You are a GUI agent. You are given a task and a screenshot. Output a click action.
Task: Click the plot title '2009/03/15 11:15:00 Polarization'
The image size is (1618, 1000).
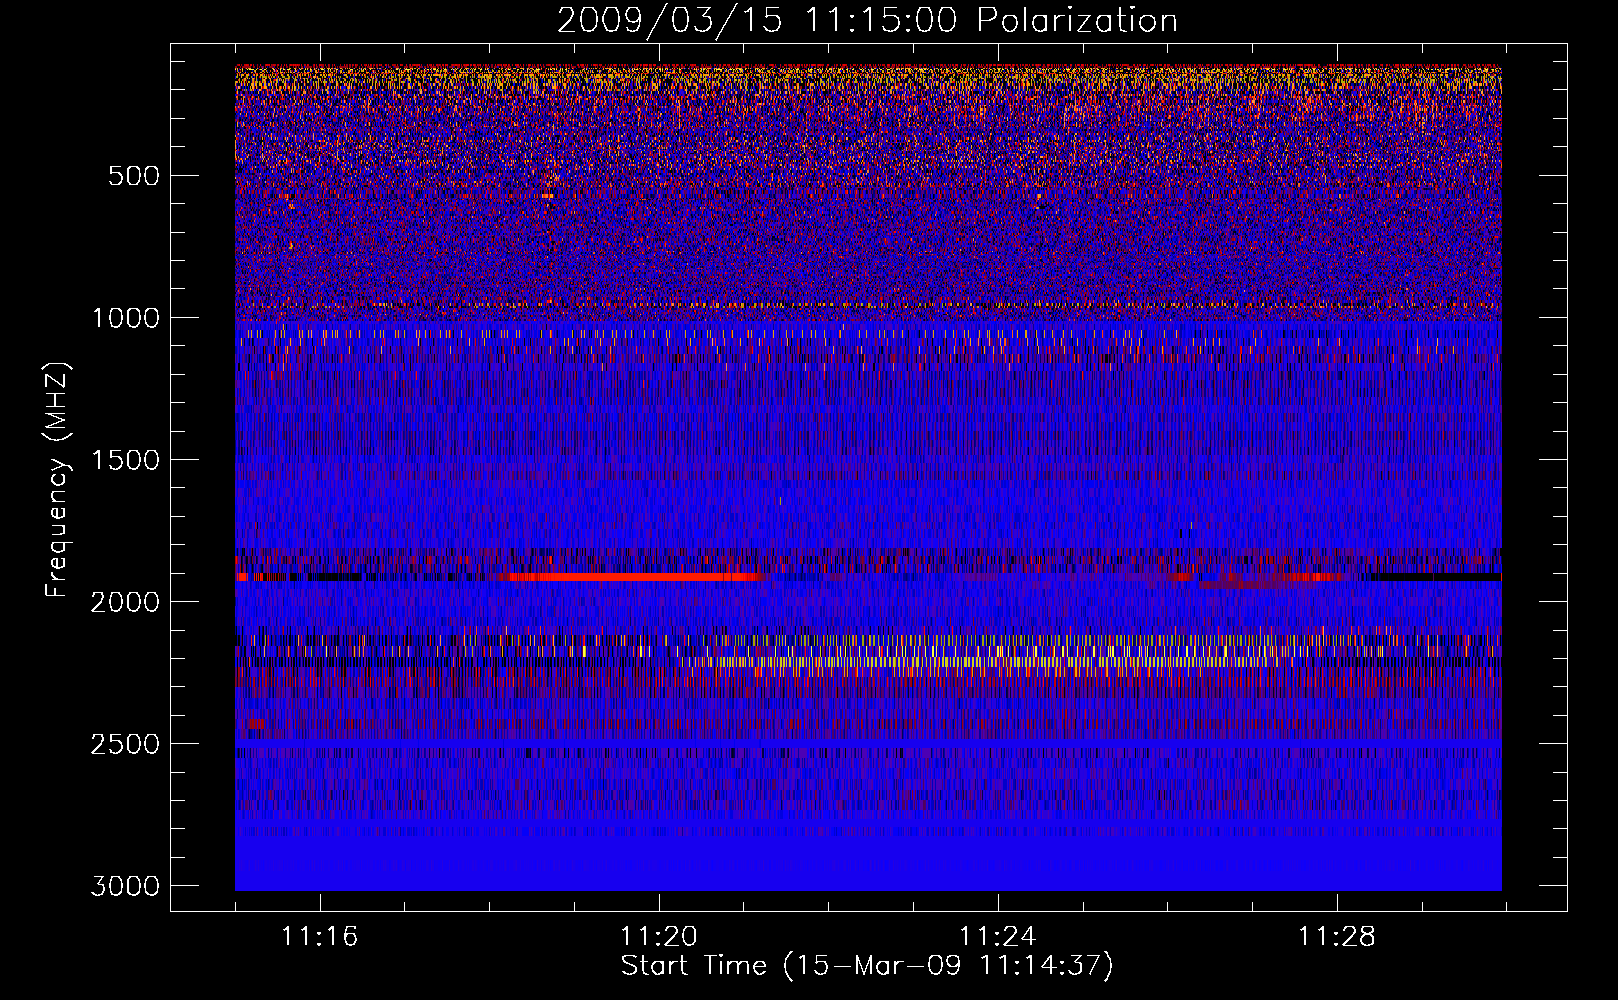coord(867,20)
